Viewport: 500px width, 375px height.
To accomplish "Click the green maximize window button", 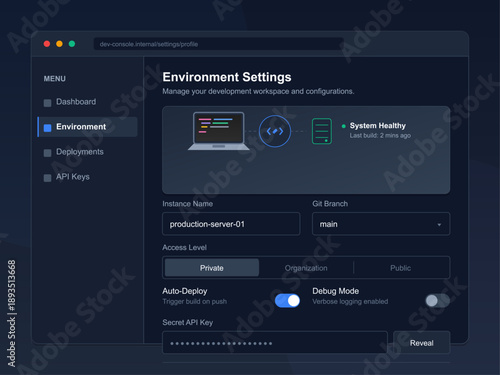I will coord(72,44).
